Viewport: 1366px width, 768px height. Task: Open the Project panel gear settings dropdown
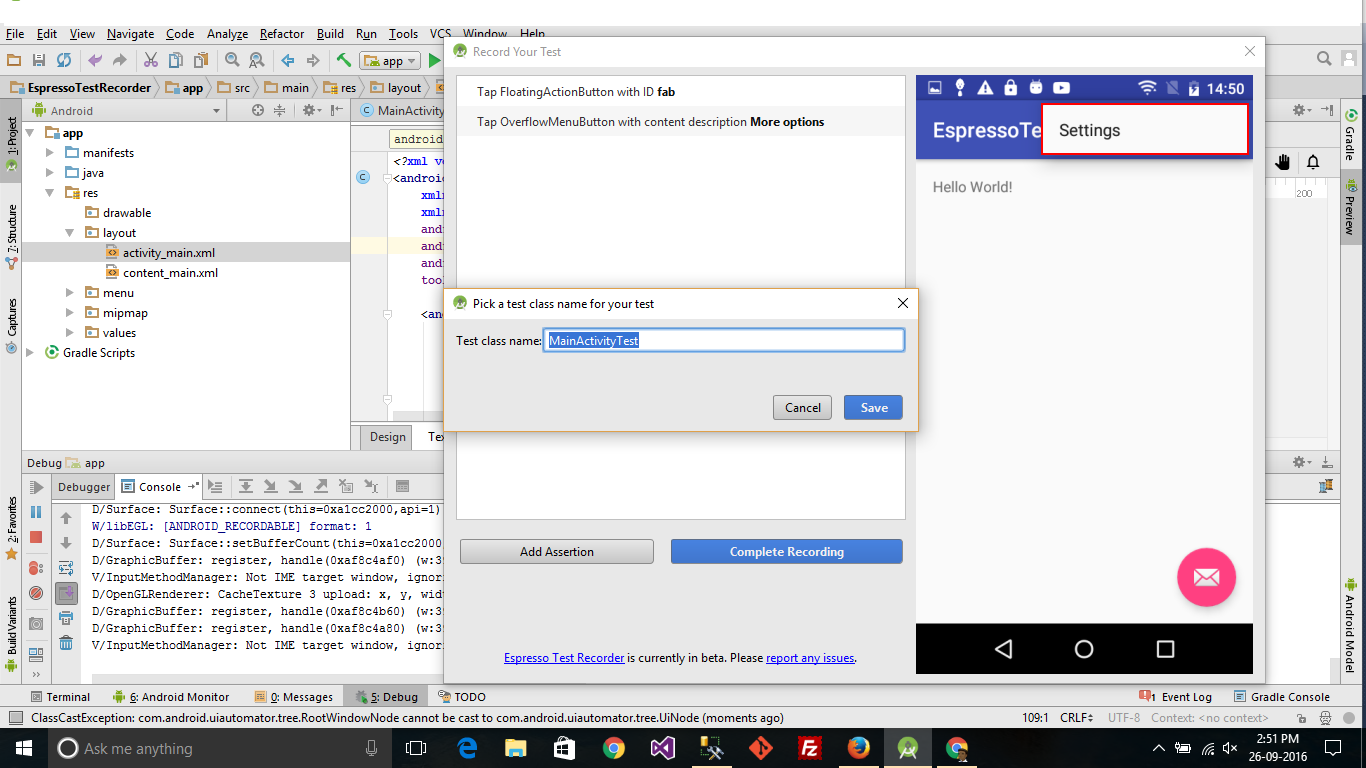pyautogui.click(x=312, y=111)
